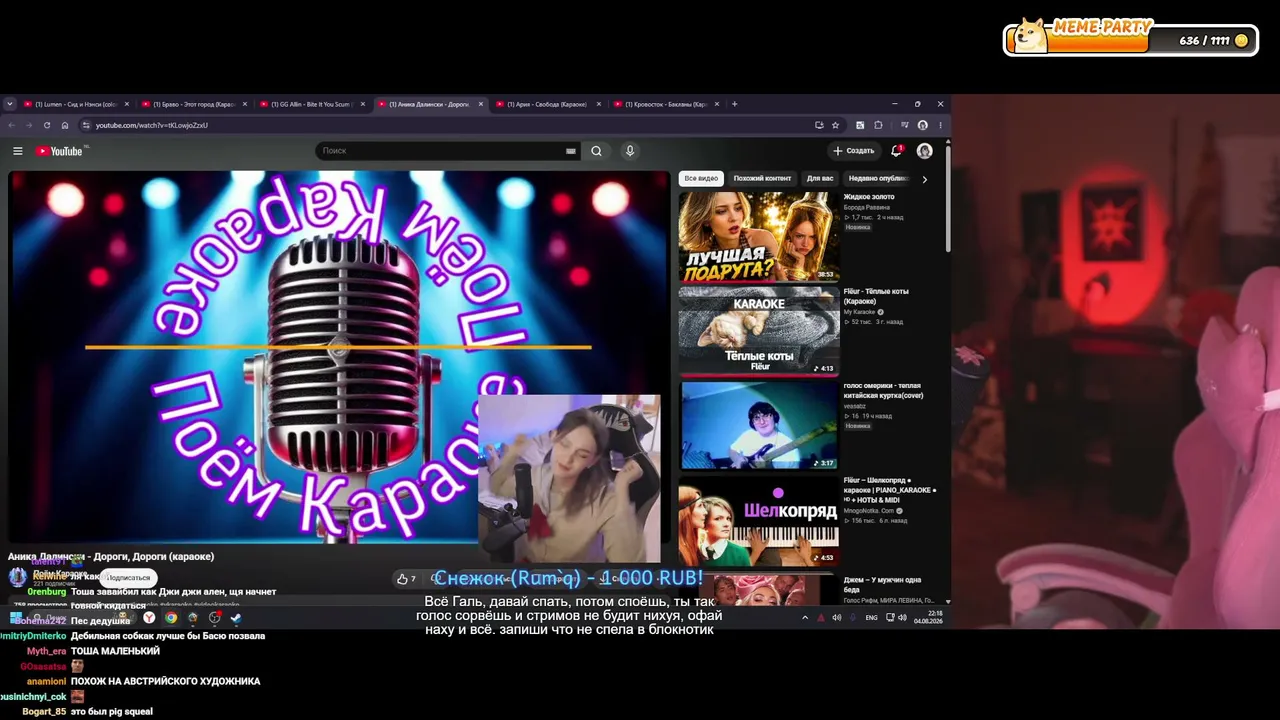Click the YouTube search magnifier button
1280x720 pixels.
click(596, 151)
